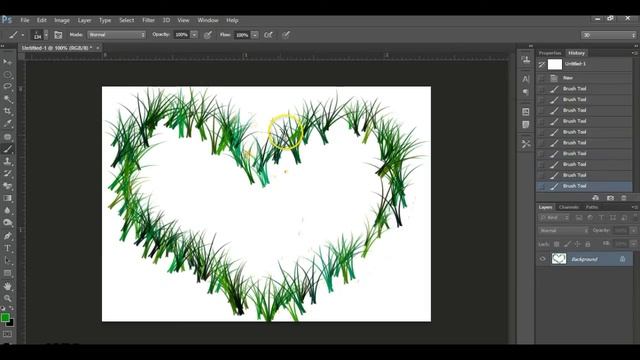The image size is (640, 360).
Task: Select the New history state
Action: pyautogui.click(x=584, y=78)
